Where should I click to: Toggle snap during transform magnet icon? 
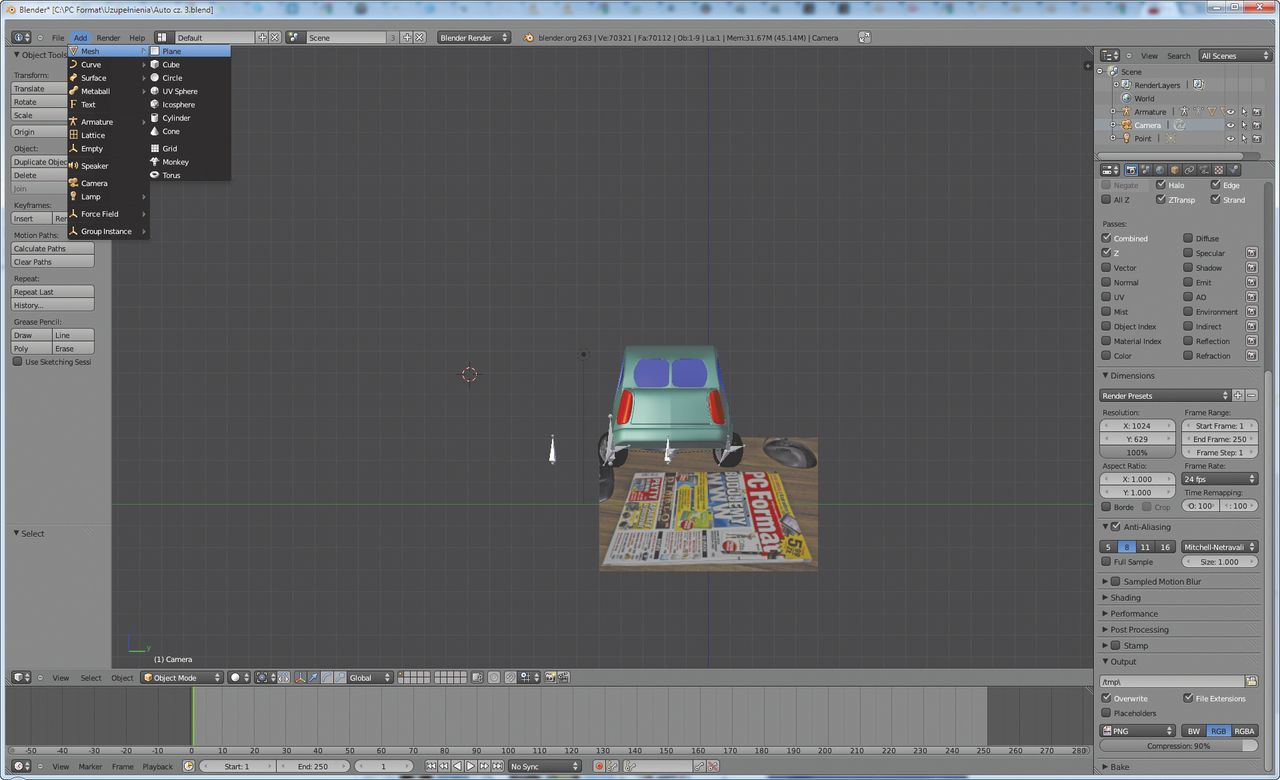(x=510, y=678)
